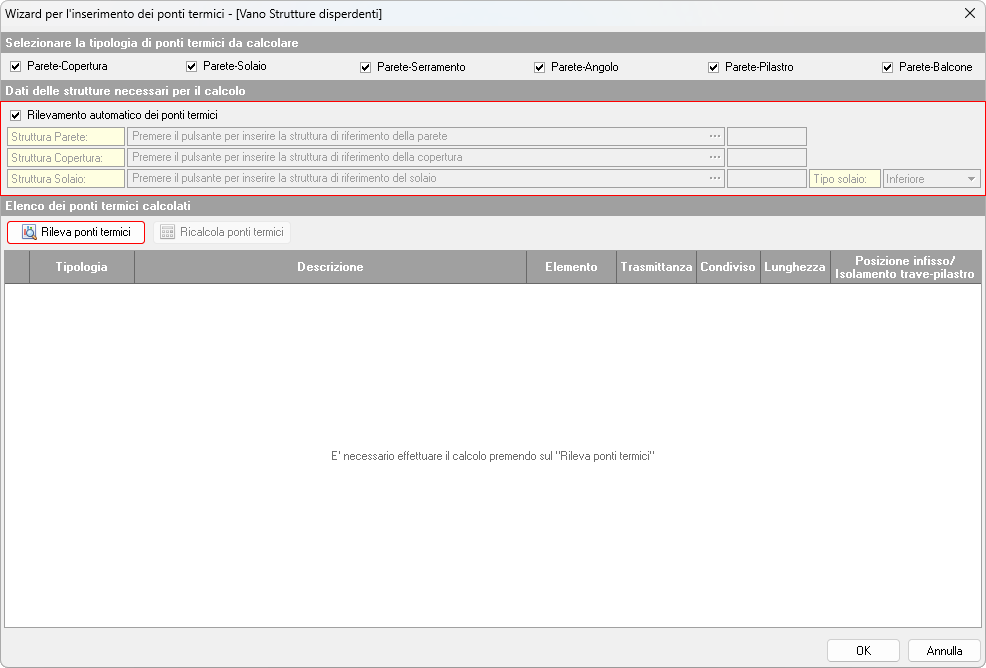Click the Rileva ponti termici button

(x=76, y=232)
